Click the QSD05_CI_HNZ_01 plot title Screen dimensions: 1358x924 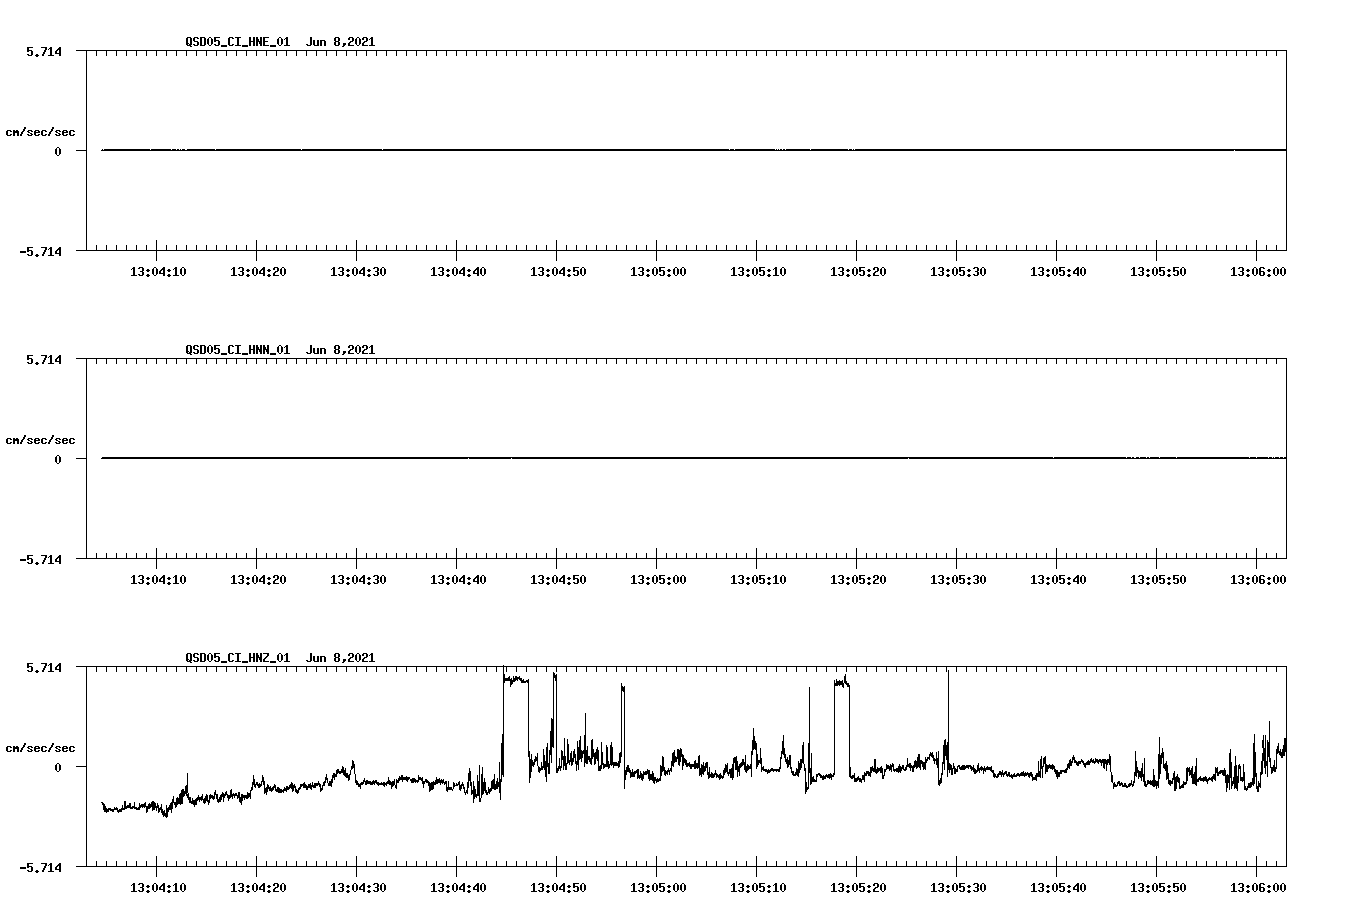[238, 658]
